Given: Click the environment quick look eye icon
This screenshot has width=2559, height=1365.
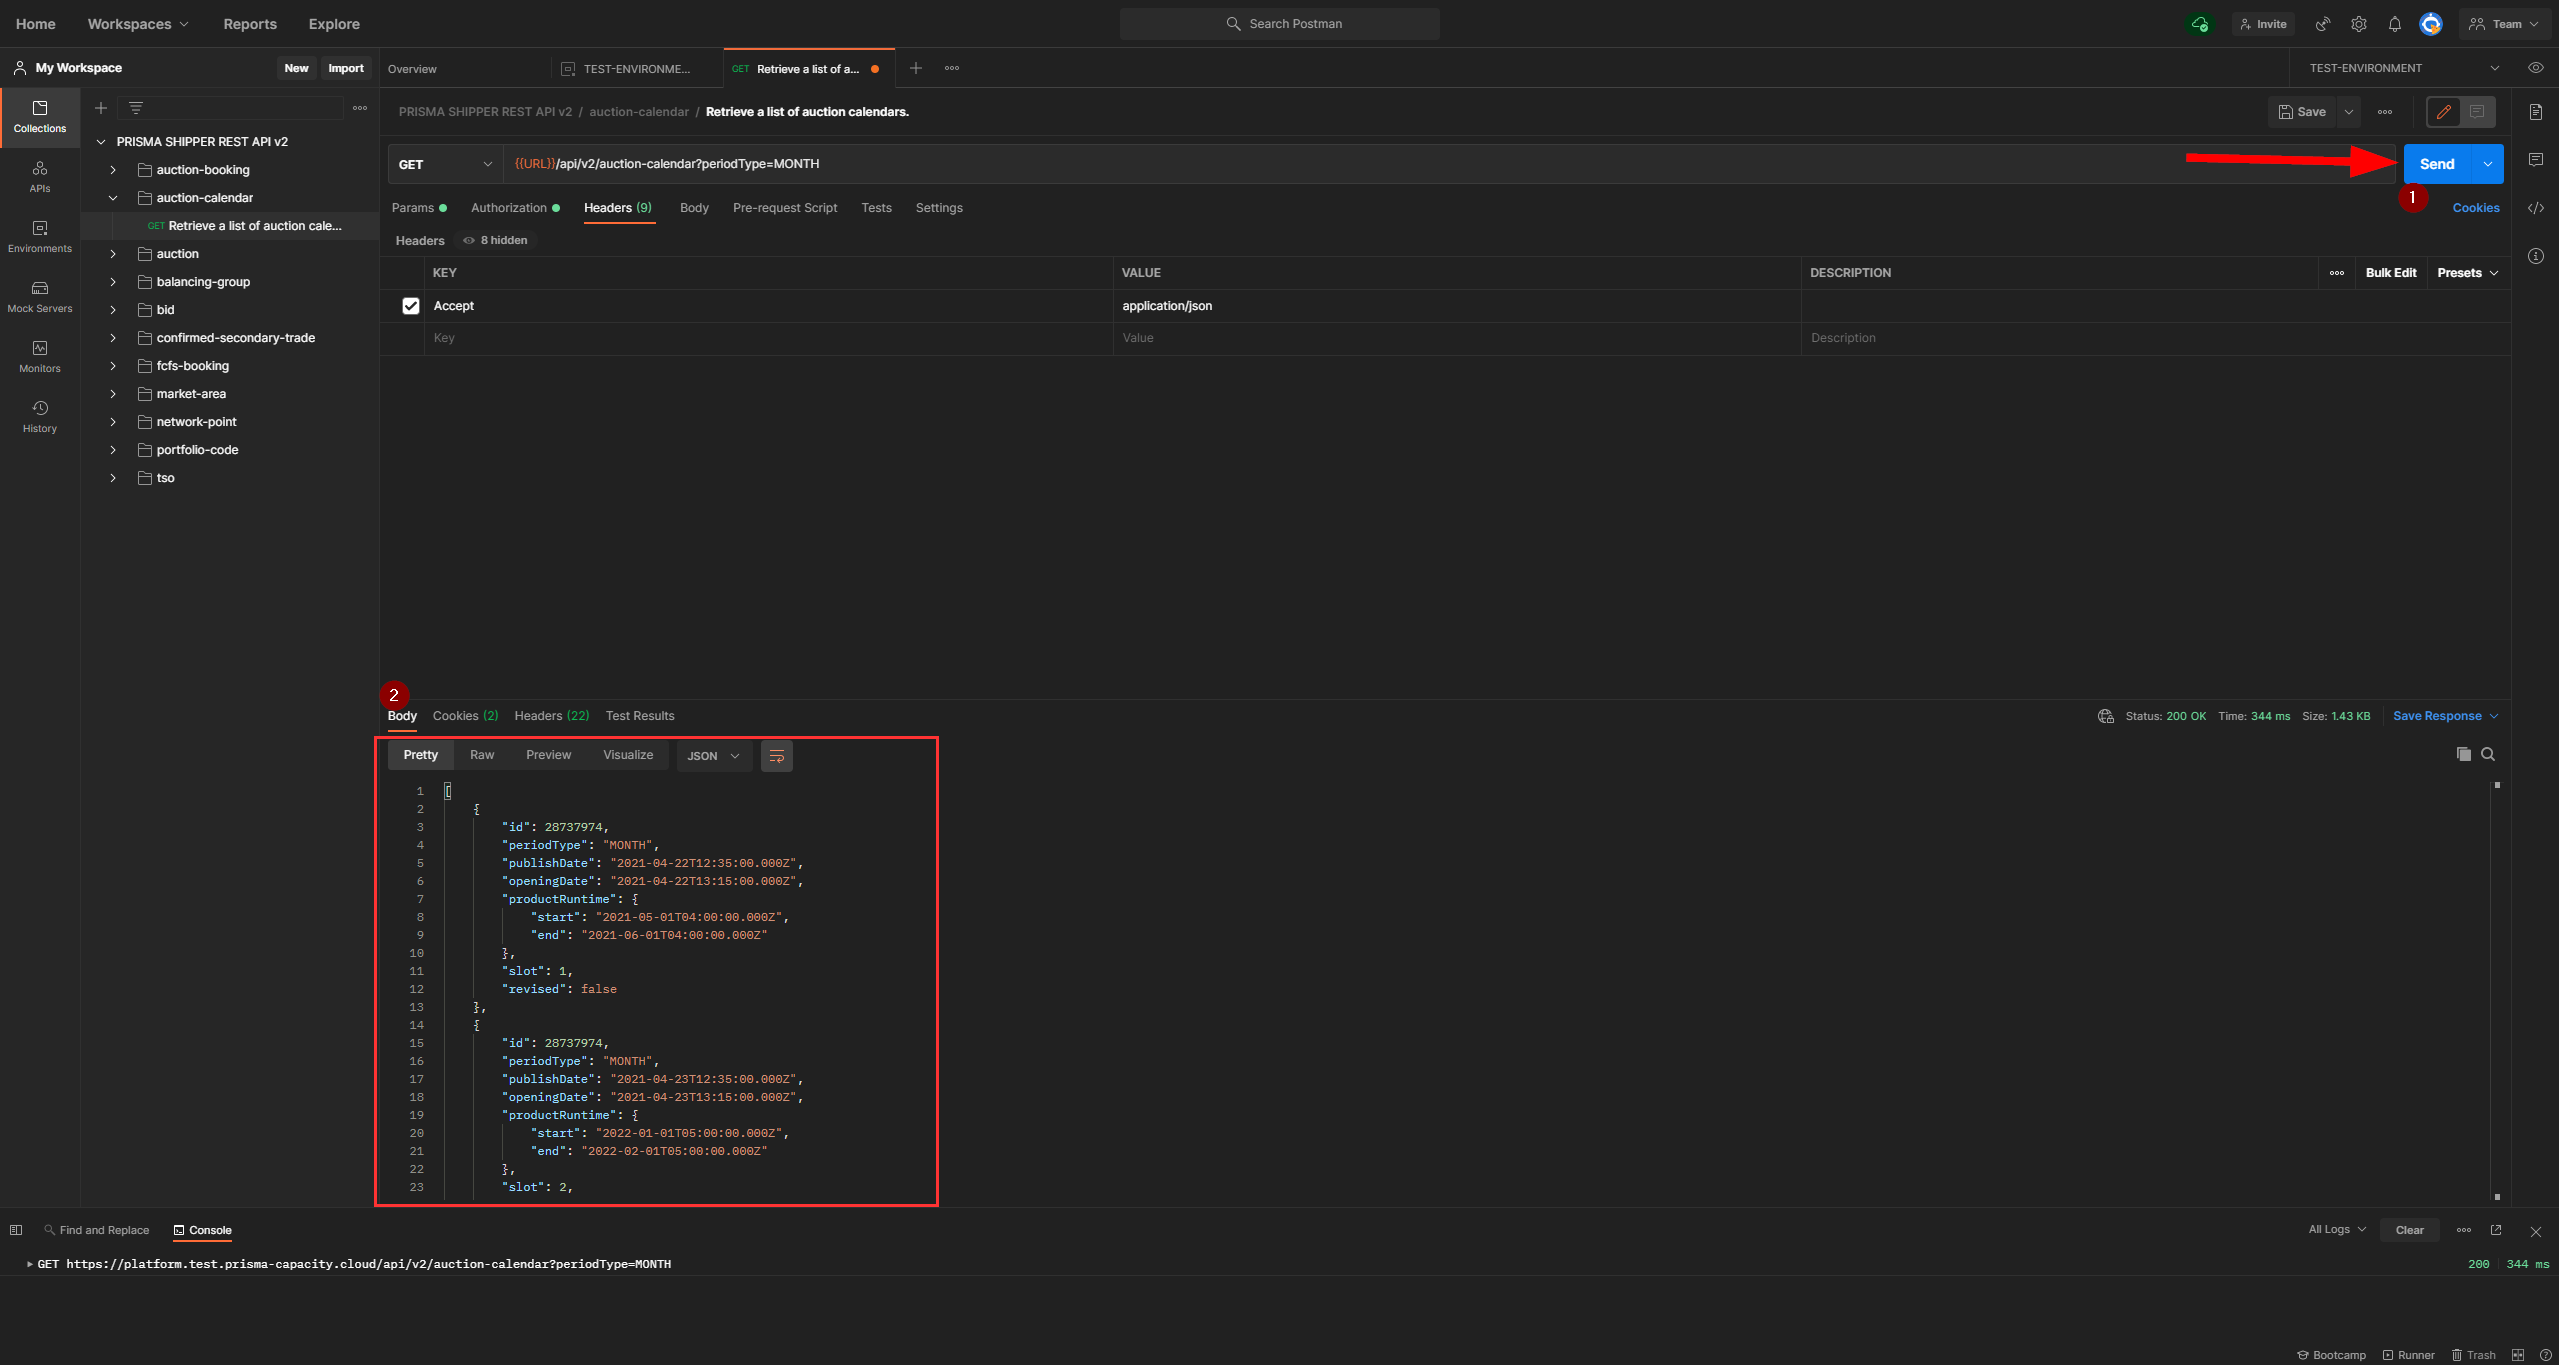Looking at the screenshot, I should [2535, 68].
